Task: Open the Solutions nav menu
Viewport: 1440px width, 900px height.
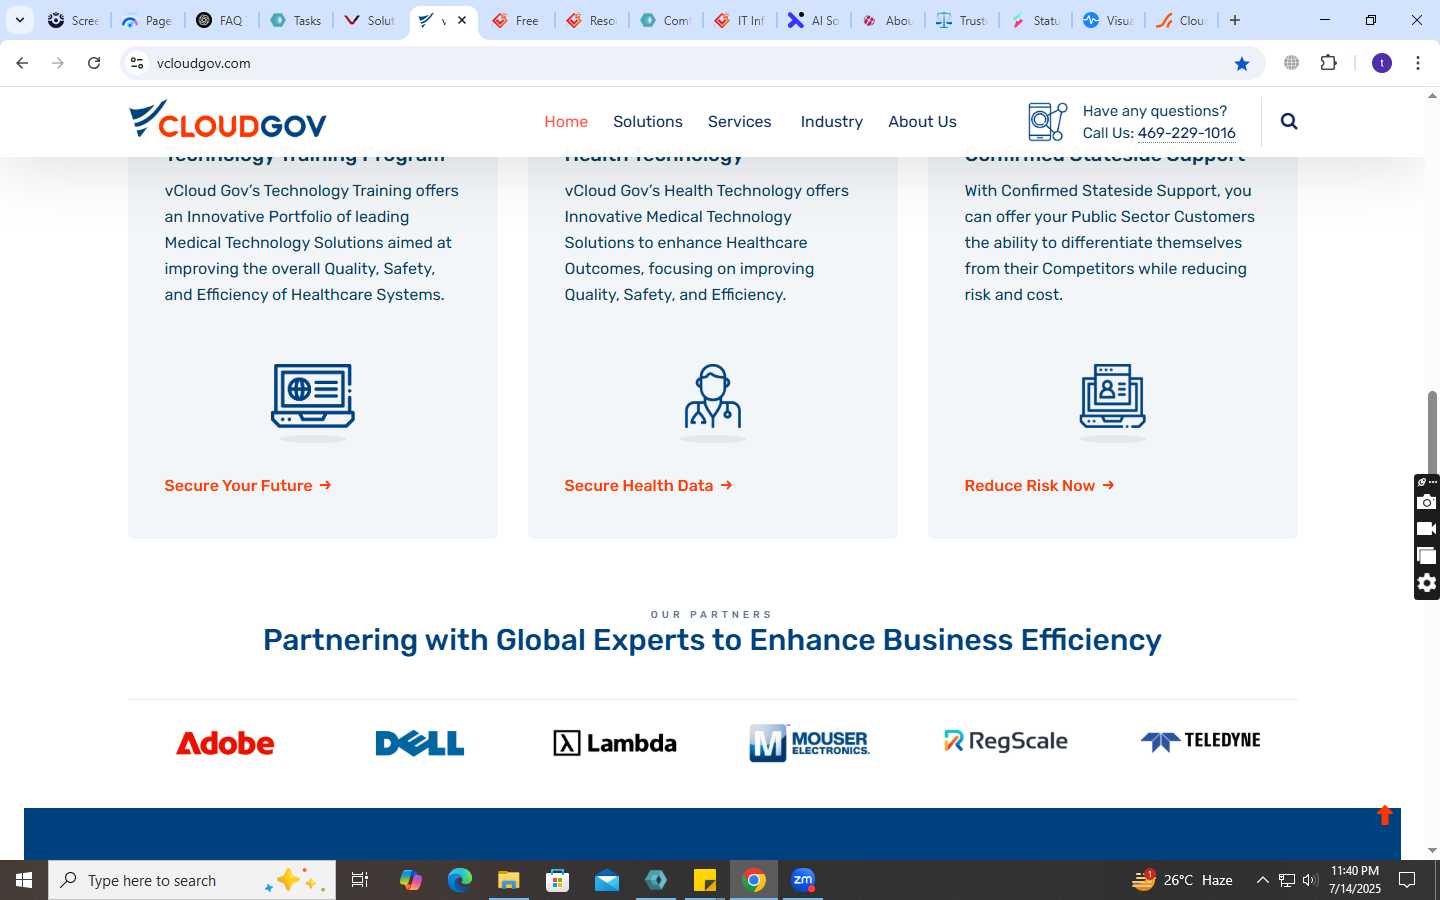Action: pos(648,121)
